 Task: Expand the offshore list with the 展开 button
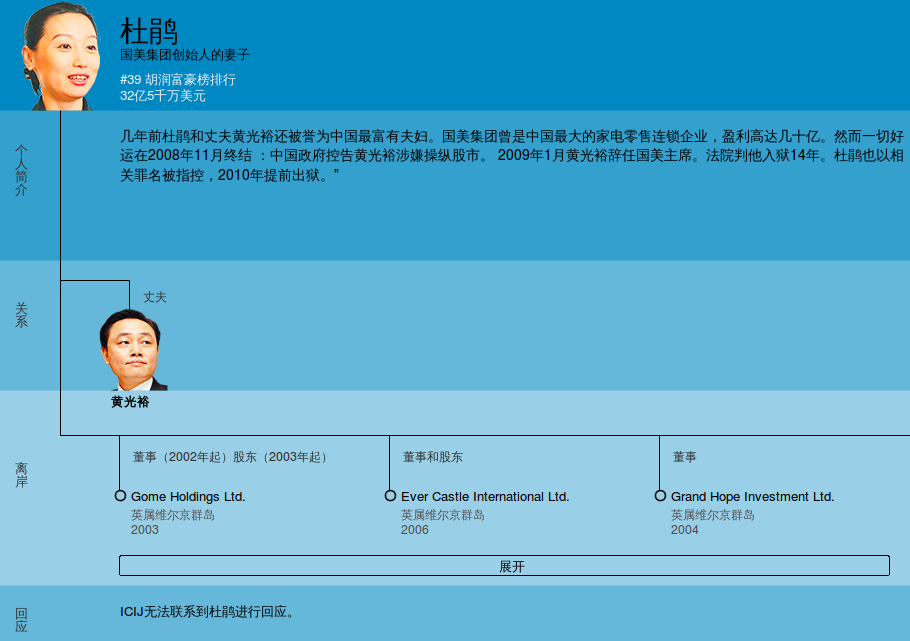504,566
